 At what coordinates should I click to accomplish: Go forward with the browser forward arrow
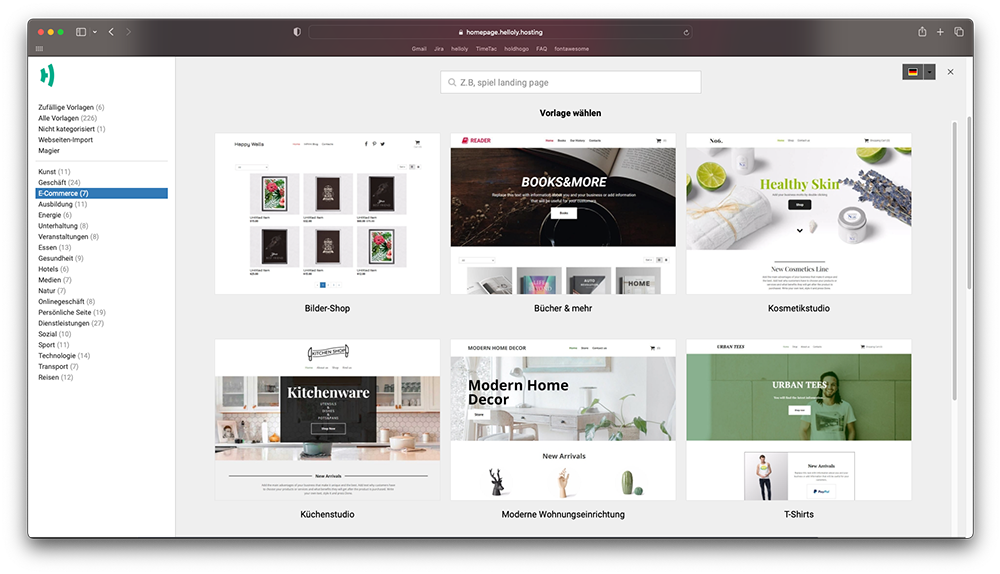128,31
